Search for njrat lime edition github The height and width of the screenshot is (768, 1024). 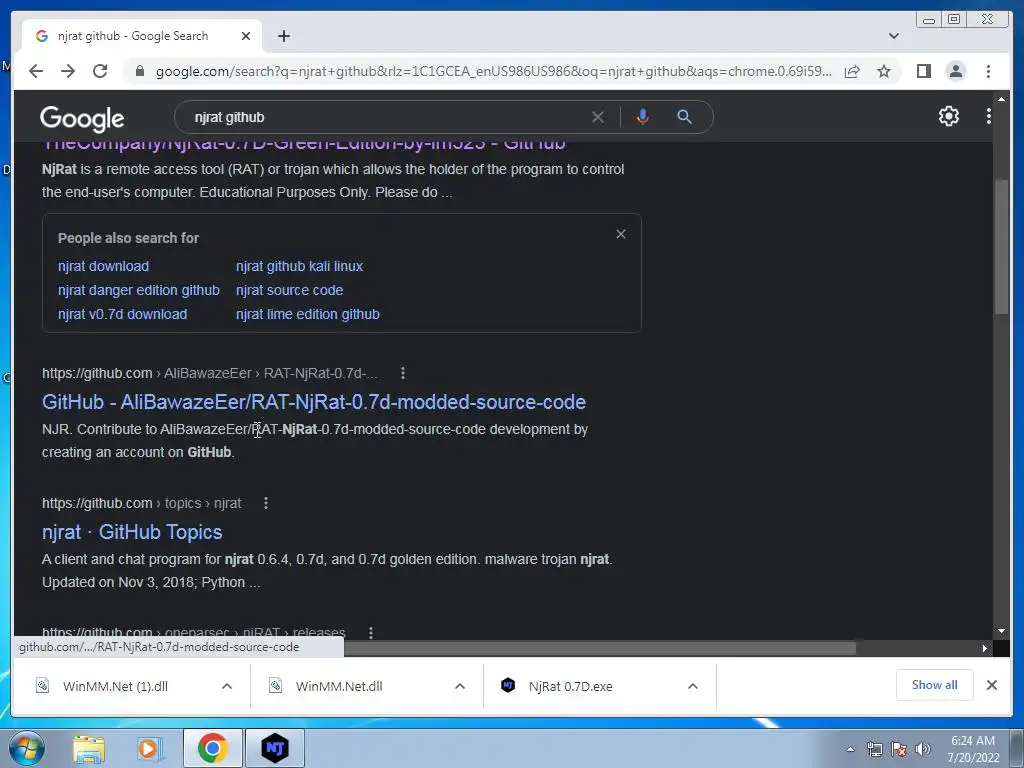308,314
